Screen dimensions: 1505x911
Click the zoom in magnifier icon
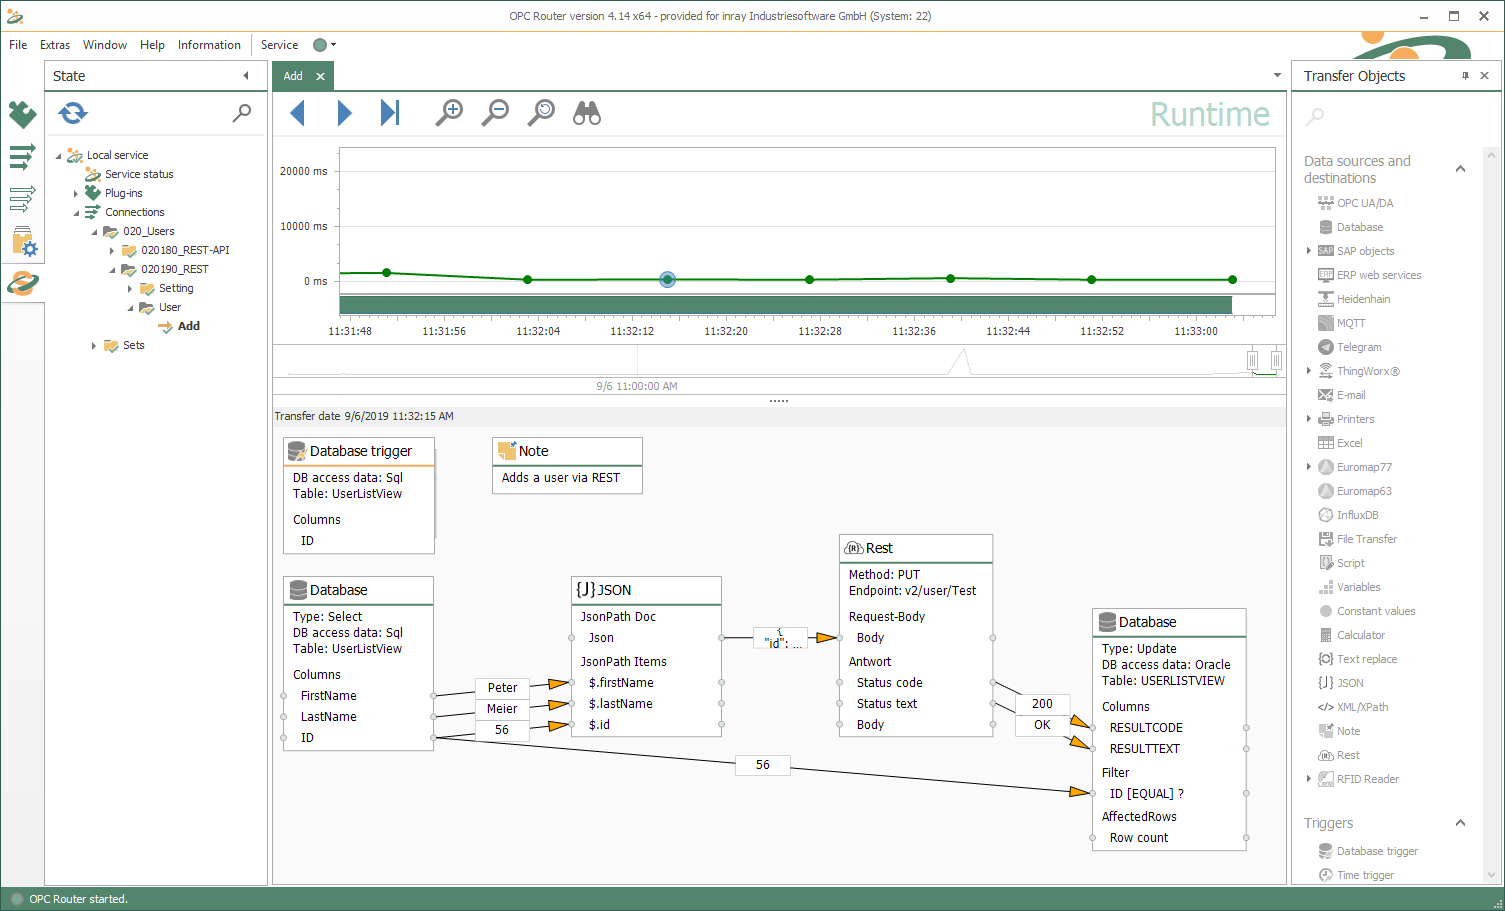450,113
